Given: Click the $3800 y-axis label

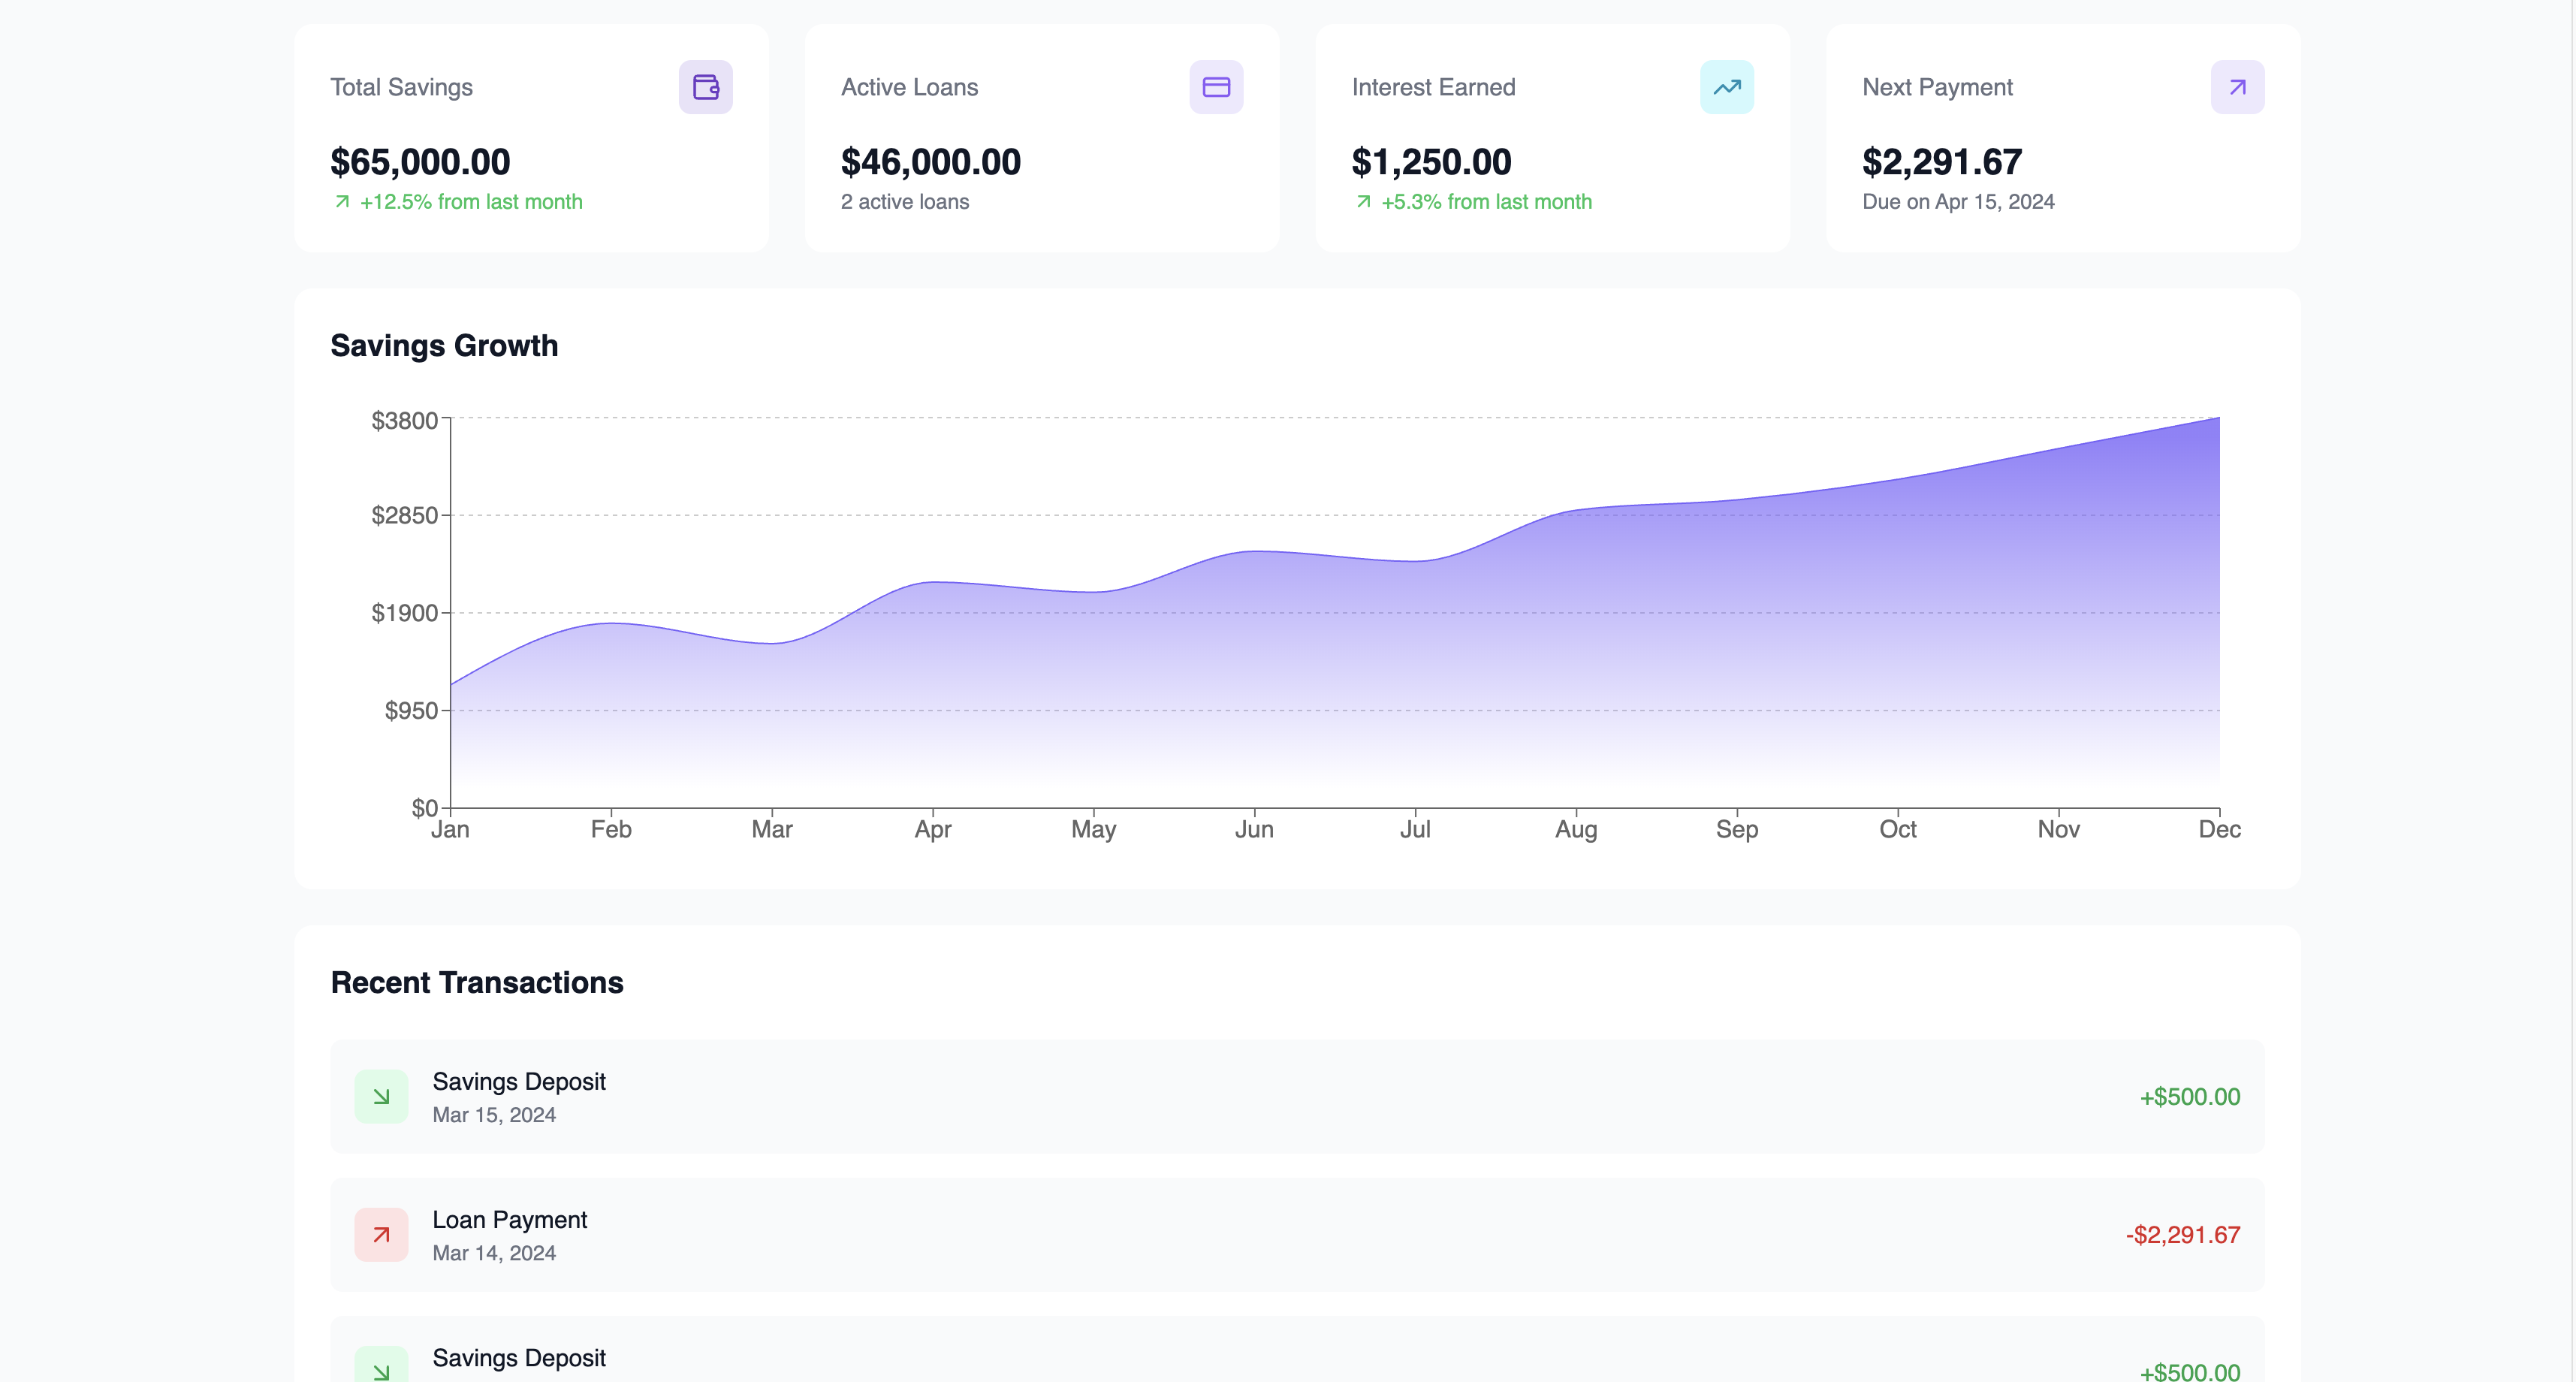Looking at the screenshot, I should coord(404,420).
